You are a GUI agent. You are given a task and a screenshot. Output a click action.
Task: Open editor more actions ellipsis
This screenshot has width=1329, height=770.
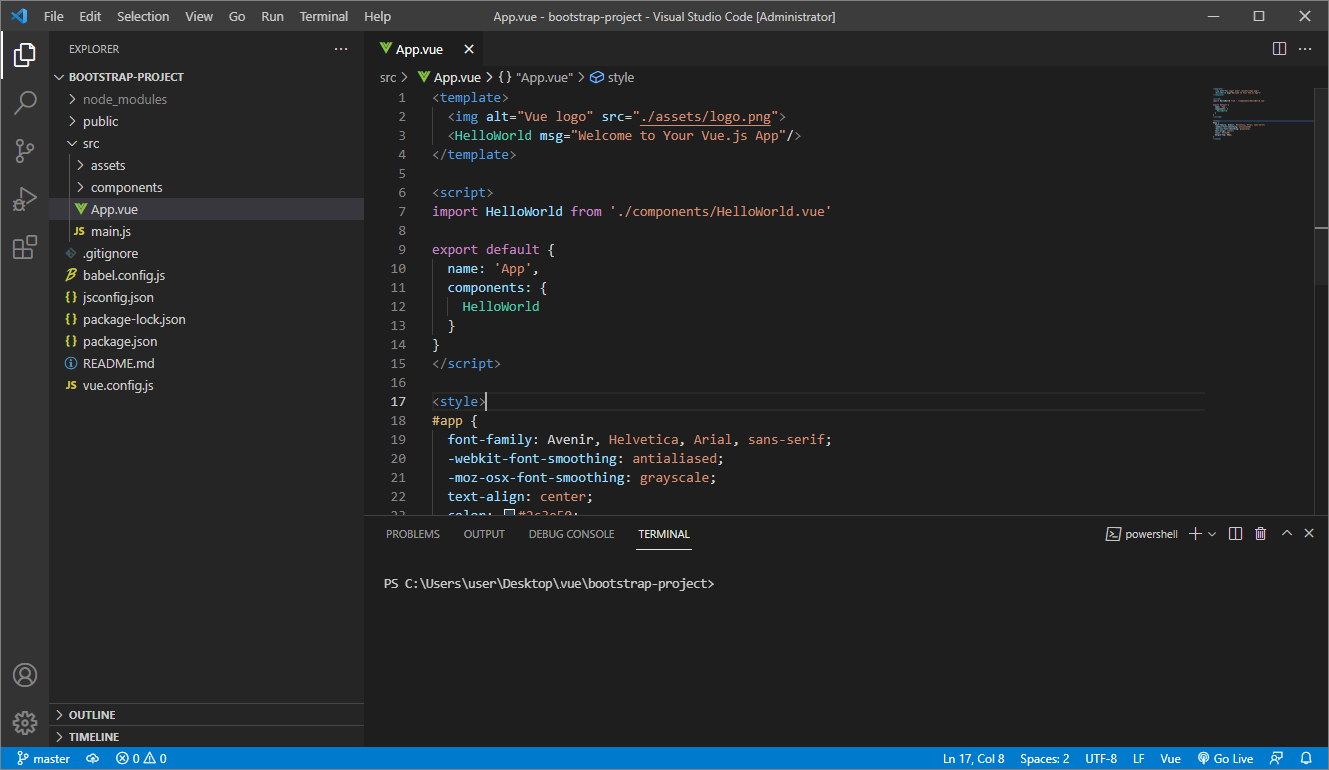pyautogui.click(x=1305, y=49)
